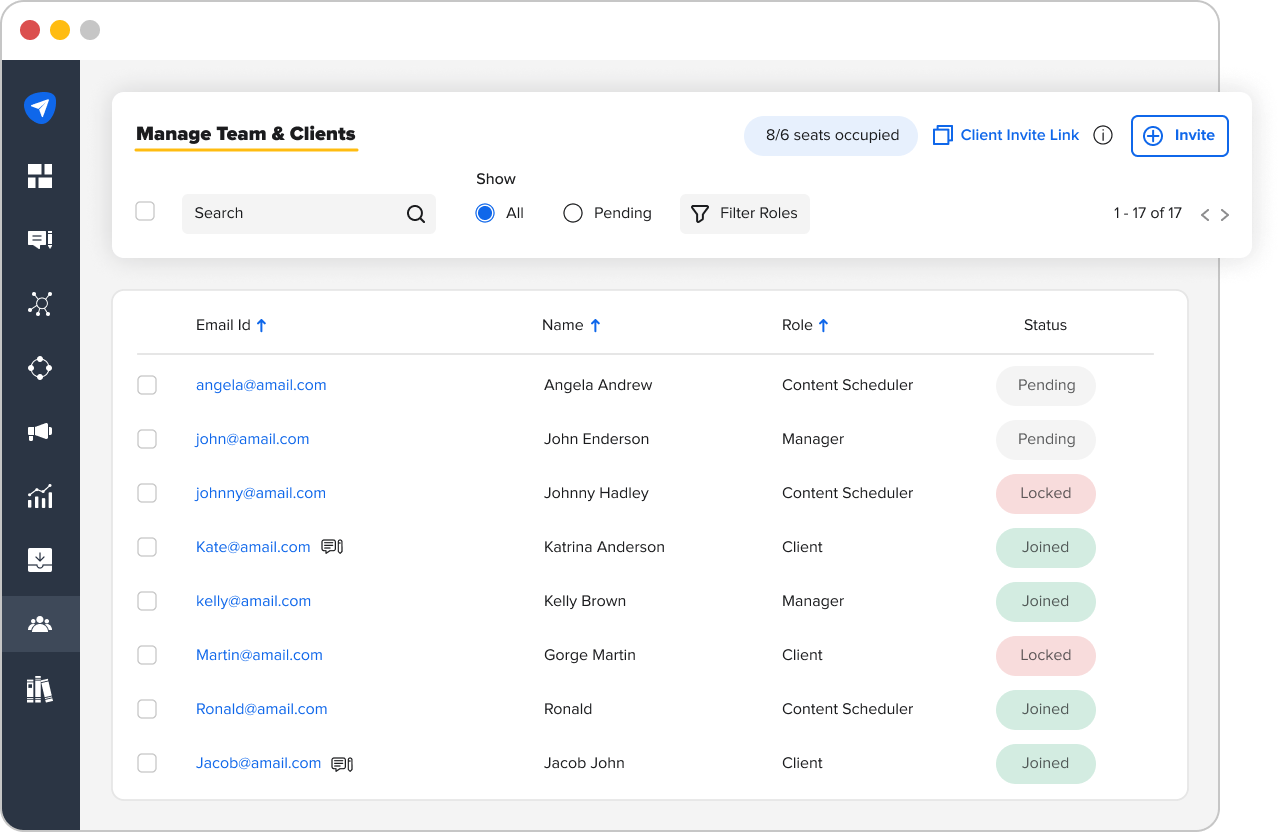Image resolution: width=1282 pixels, height=832 pixels.
Task: Sort the table by the Role column
Action: [805, 324]
